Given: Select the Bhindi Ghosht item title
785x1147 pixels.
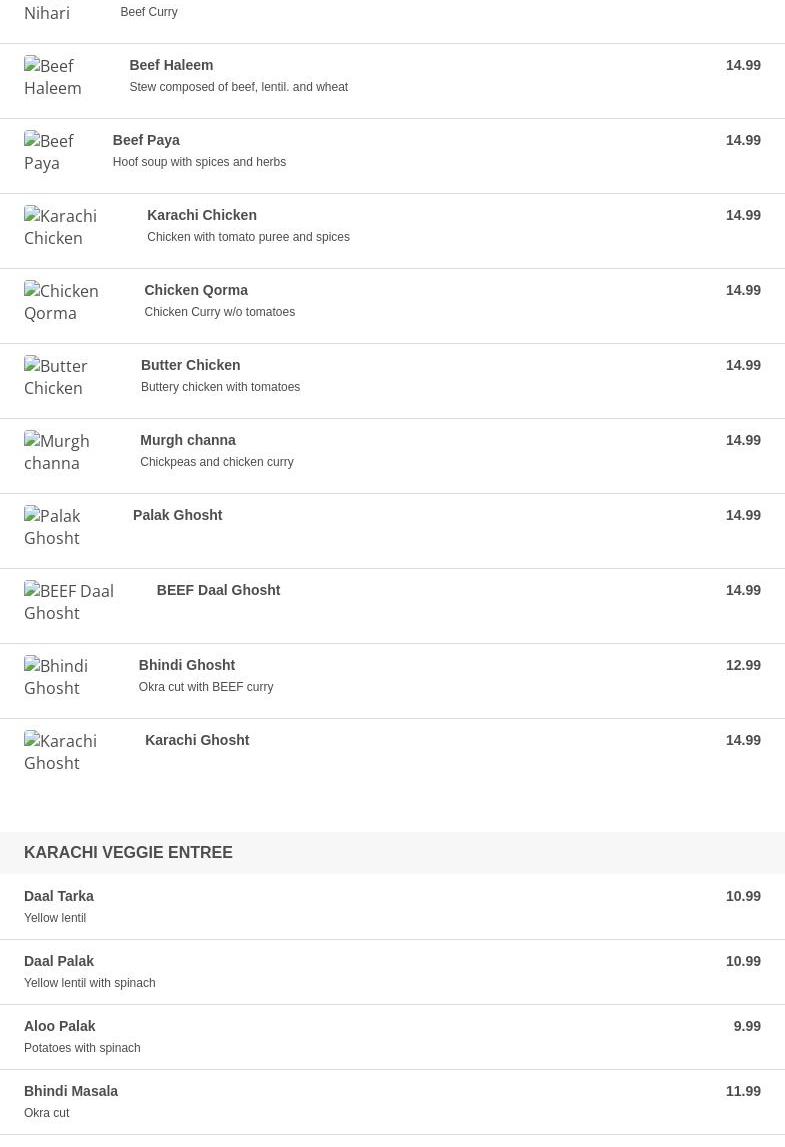Looking at the screenshot, I should pos(186,665).
